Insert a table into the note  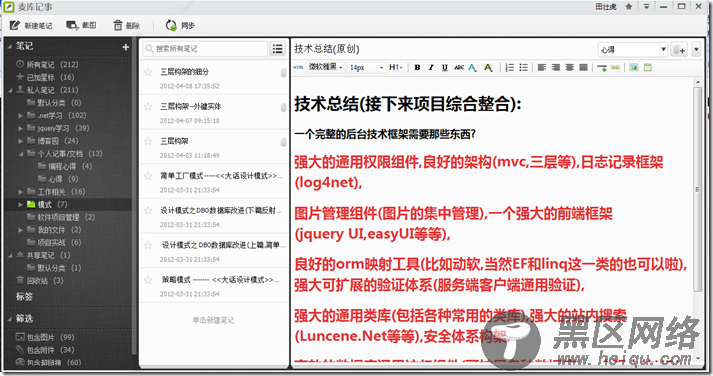[648, 67]
